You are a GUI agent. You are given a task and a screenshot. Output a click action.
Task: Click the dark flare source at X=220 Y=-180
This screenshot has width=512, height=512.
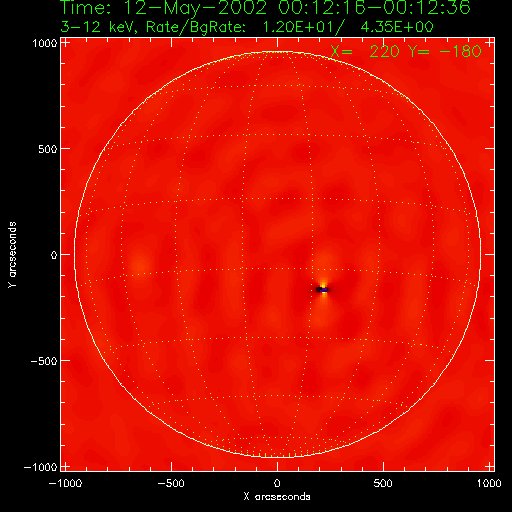322,290
